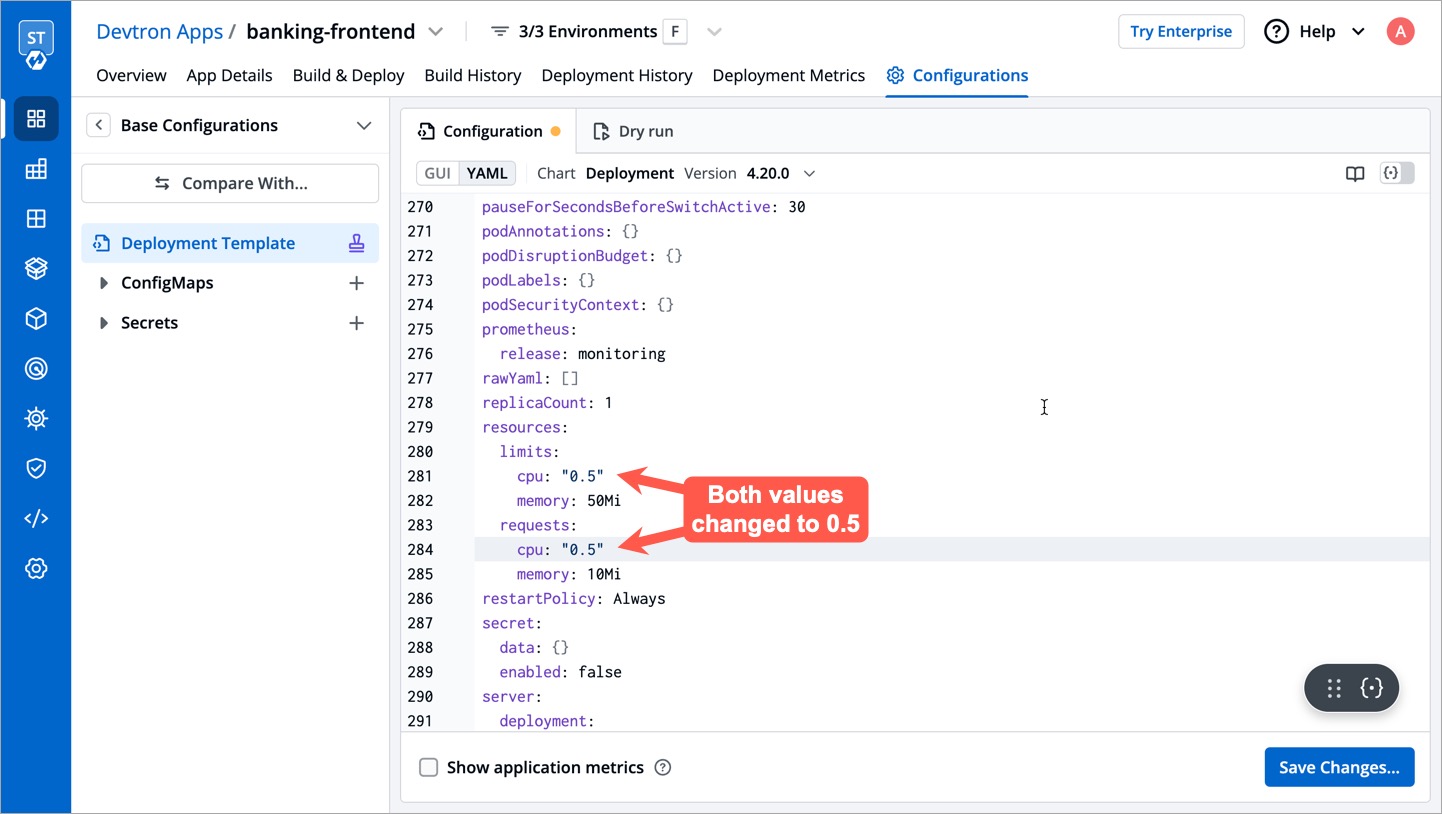
Task: Add a new Secret with plus icon
Action: pyautogui.click(x=356, y=323)
